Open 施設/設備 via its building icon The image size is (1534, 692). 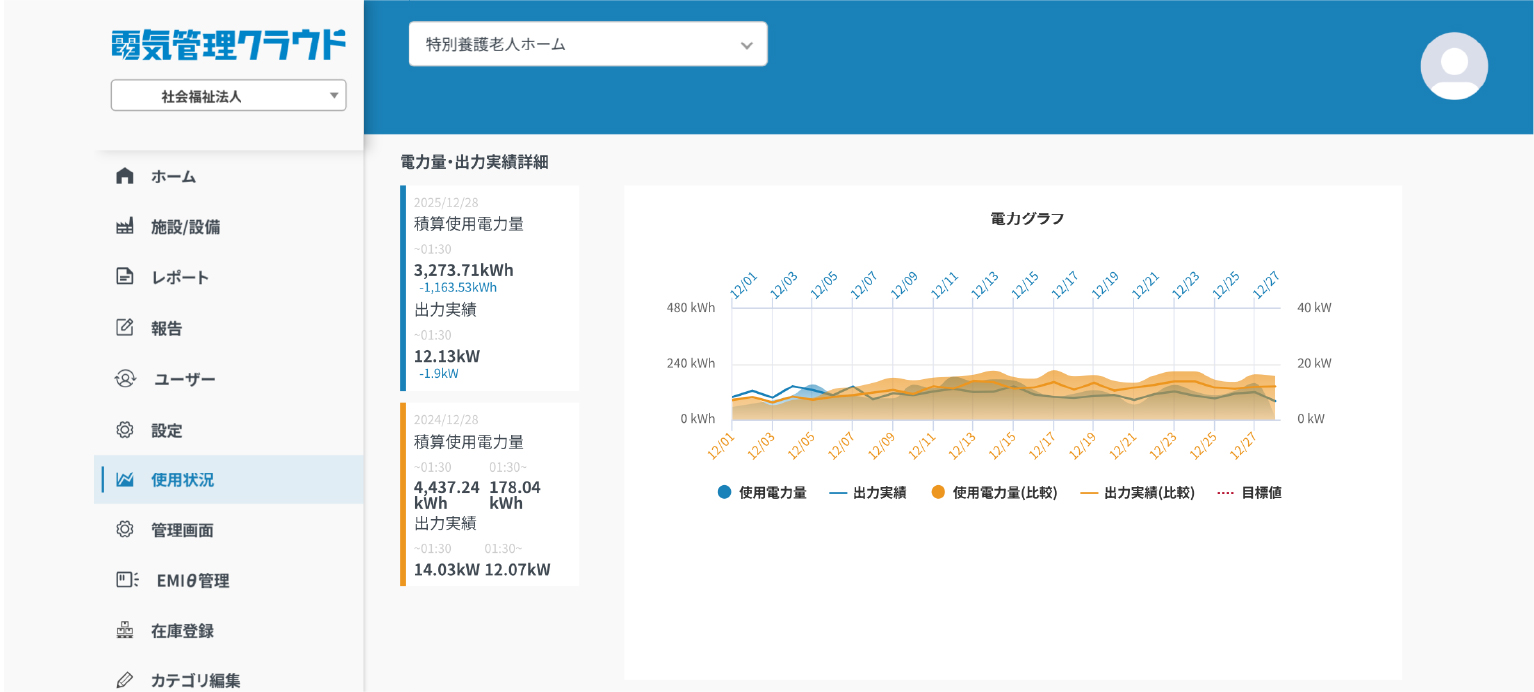[124, 227]
